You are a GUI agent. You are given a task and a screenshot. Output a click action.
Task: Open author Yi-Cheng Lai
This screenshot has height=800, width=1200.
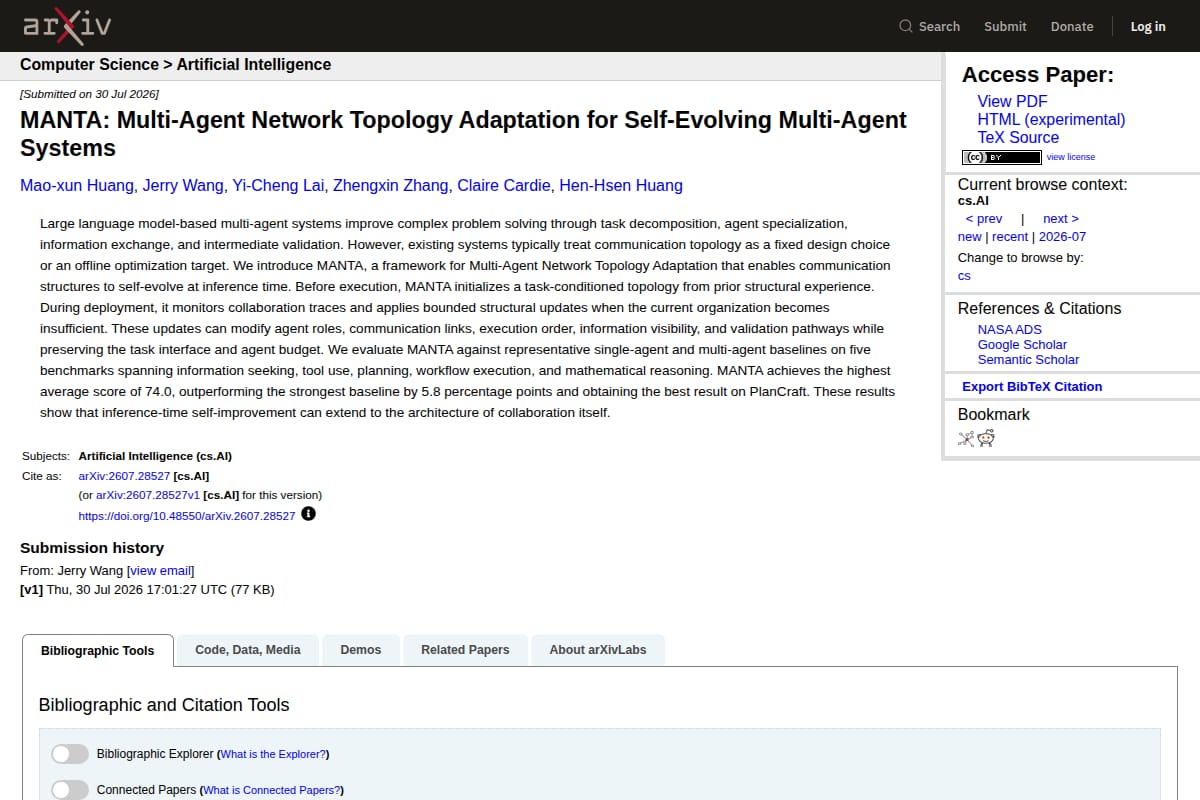[278, 185]
